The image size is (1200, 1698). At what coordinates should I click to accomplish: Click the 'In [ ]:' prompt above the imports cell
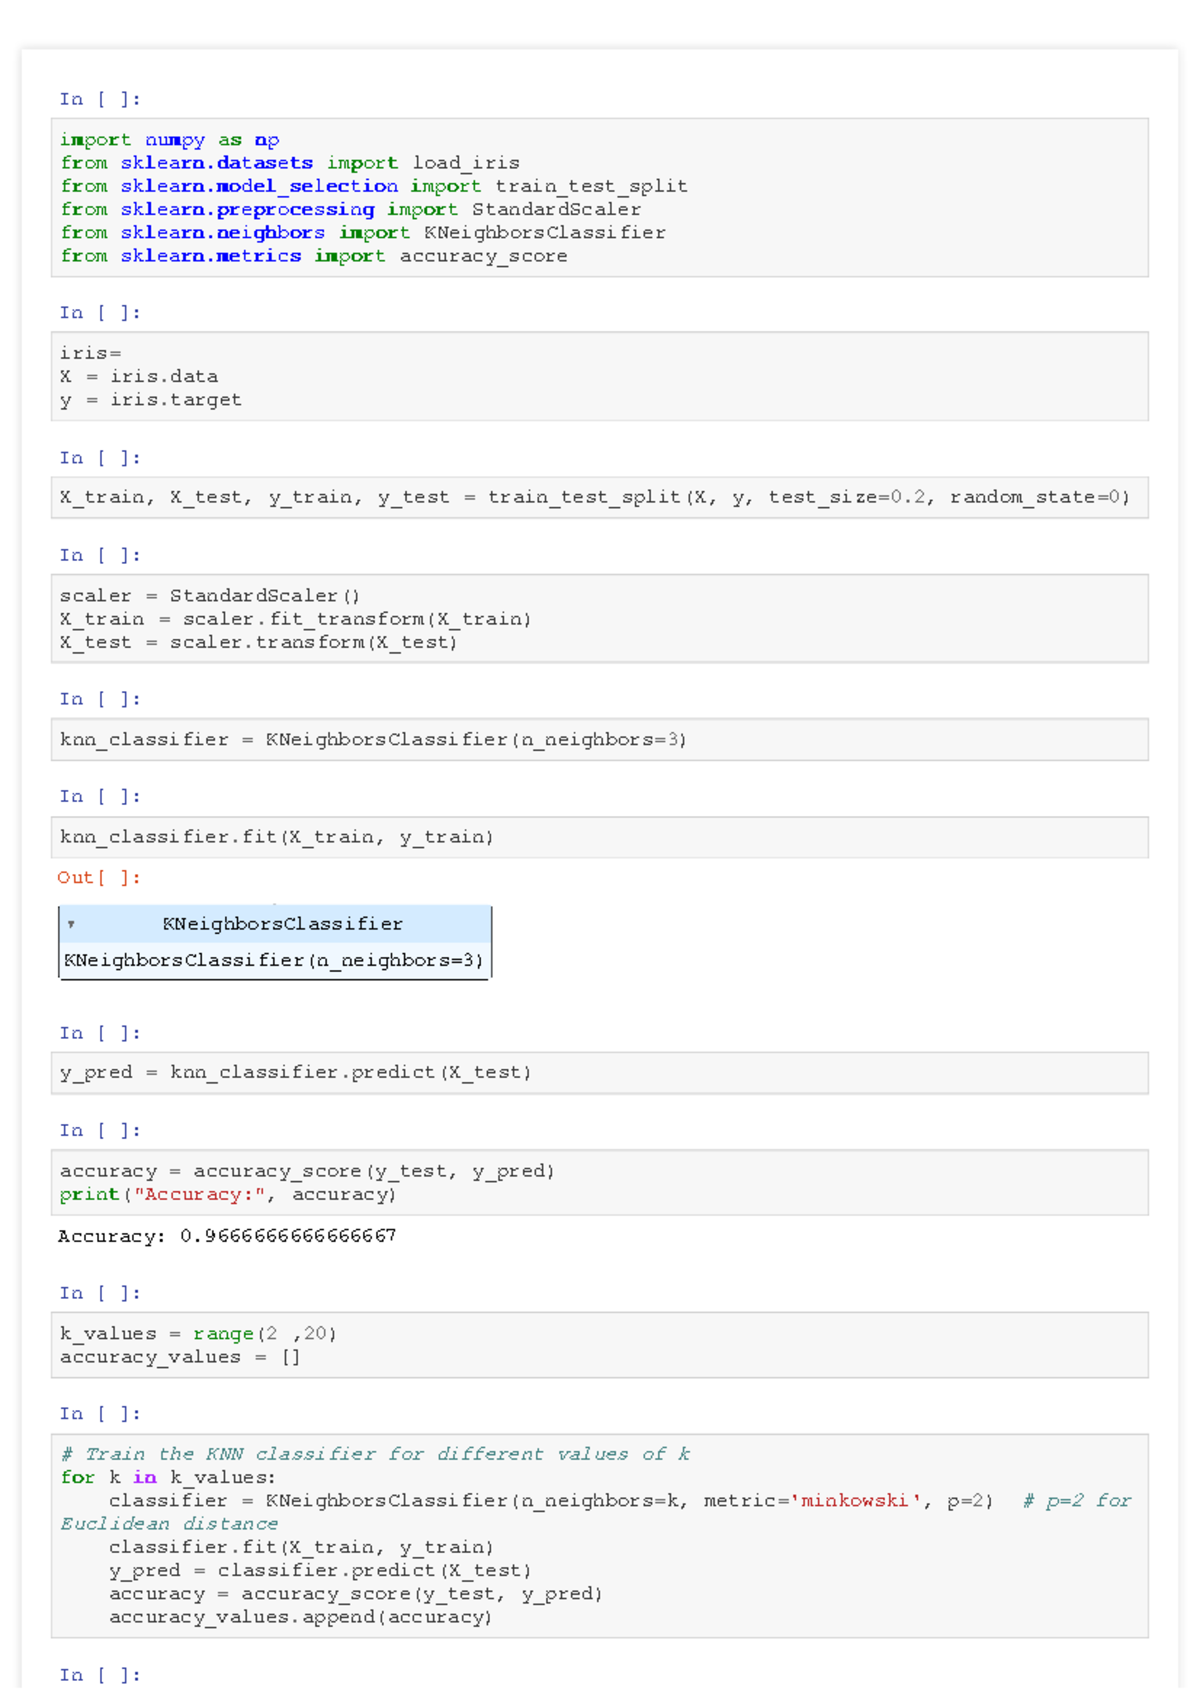[100, 99]
